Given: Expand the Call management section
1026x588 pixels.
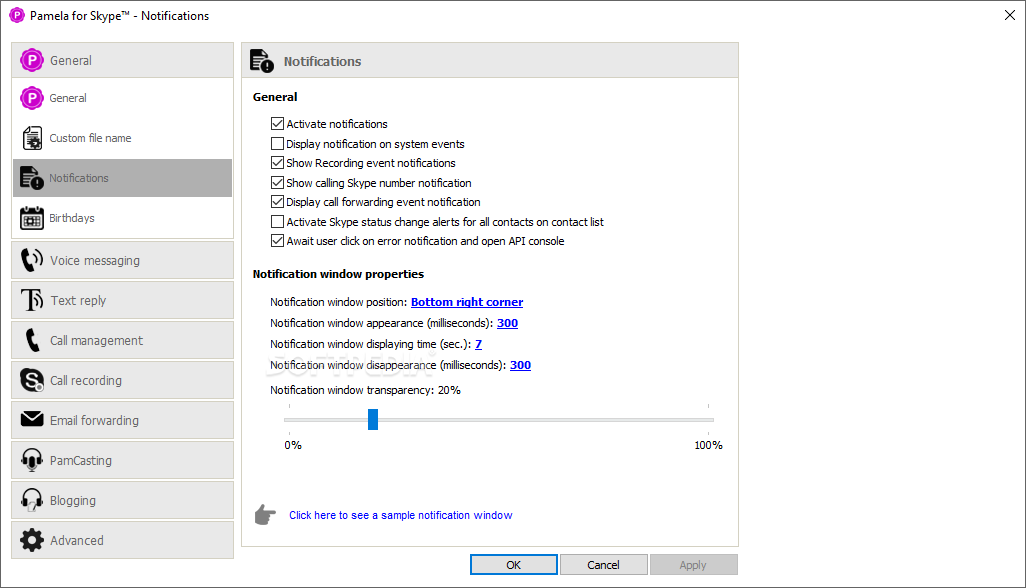Looking at the screenshot, I should pyautogui.click(x=122, y=340).
